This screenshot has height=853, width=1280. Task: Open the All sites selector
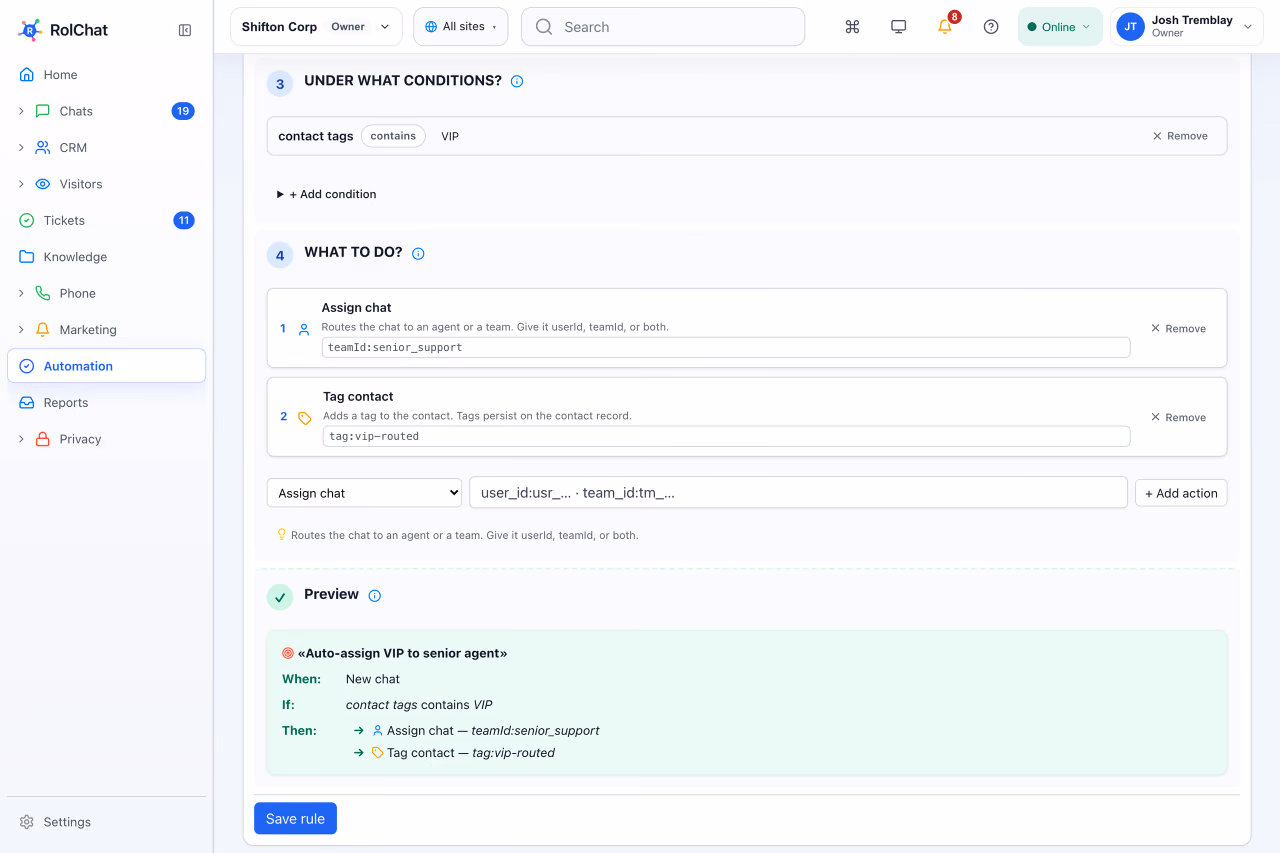tap(461, 27)
